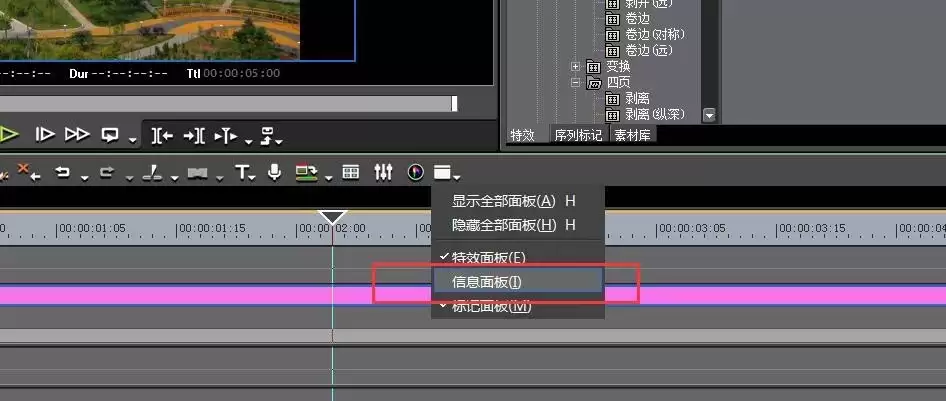Screen dimensions: 946x401
Task: Click the add cut point icon
Action: tap(152, 174)
